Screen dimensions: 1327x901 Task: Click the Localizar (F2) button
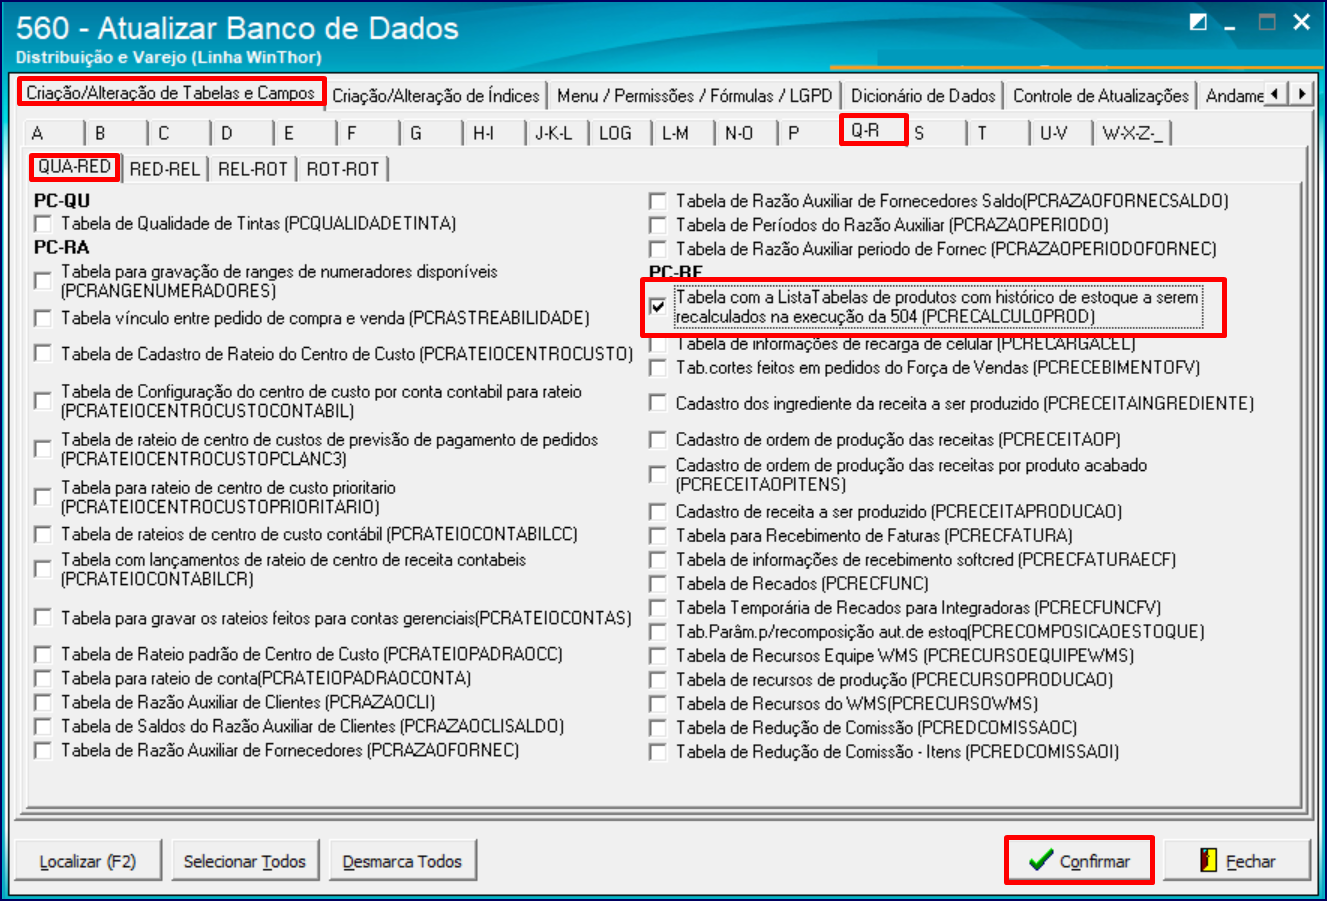(88, 861)
